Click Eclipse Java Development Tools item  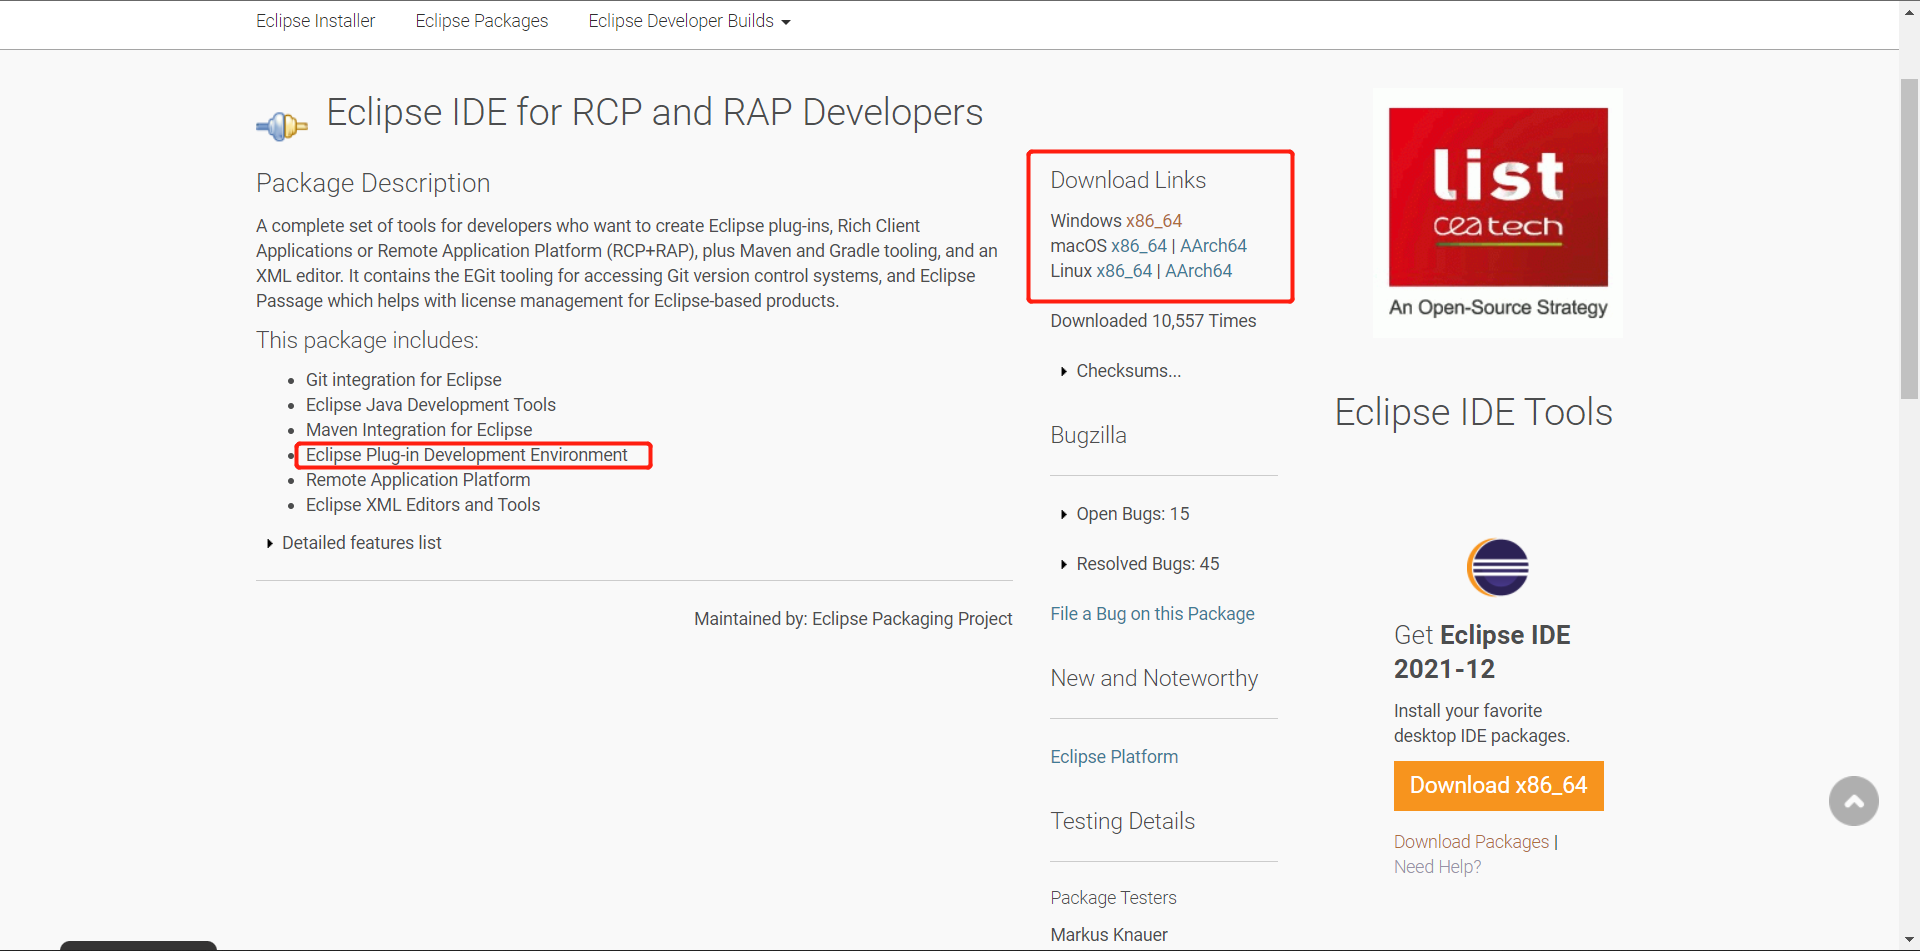pyautogui.click(x=431, y=405)
